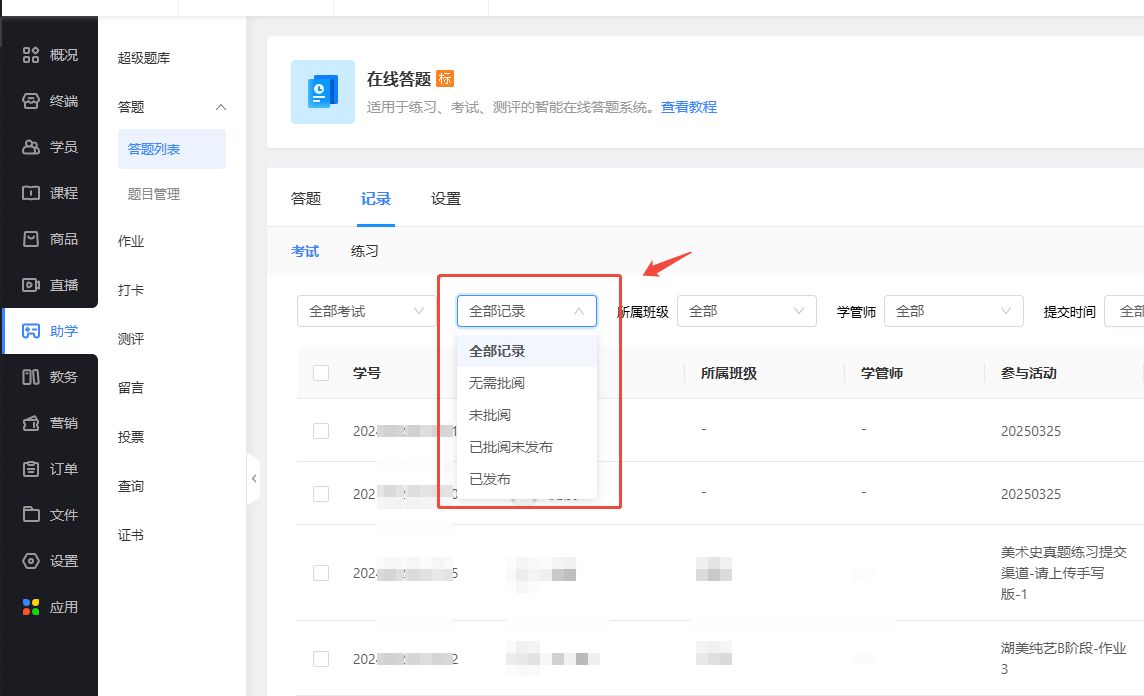1144x696 pixels.
Task: Open 题目管理 in the side menu
Action: coord(154,194)
